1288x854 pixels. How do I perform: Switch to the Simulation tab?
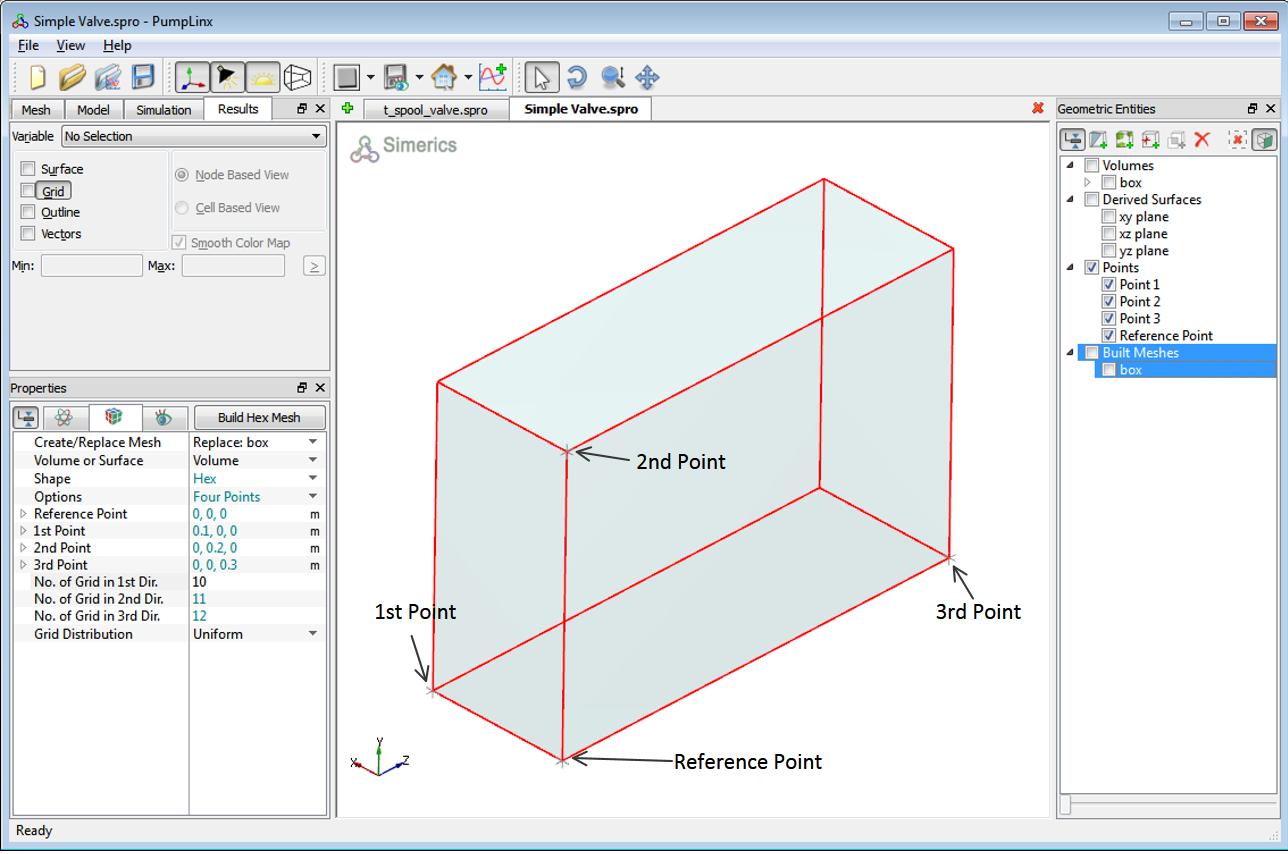(x=162, y=109)
